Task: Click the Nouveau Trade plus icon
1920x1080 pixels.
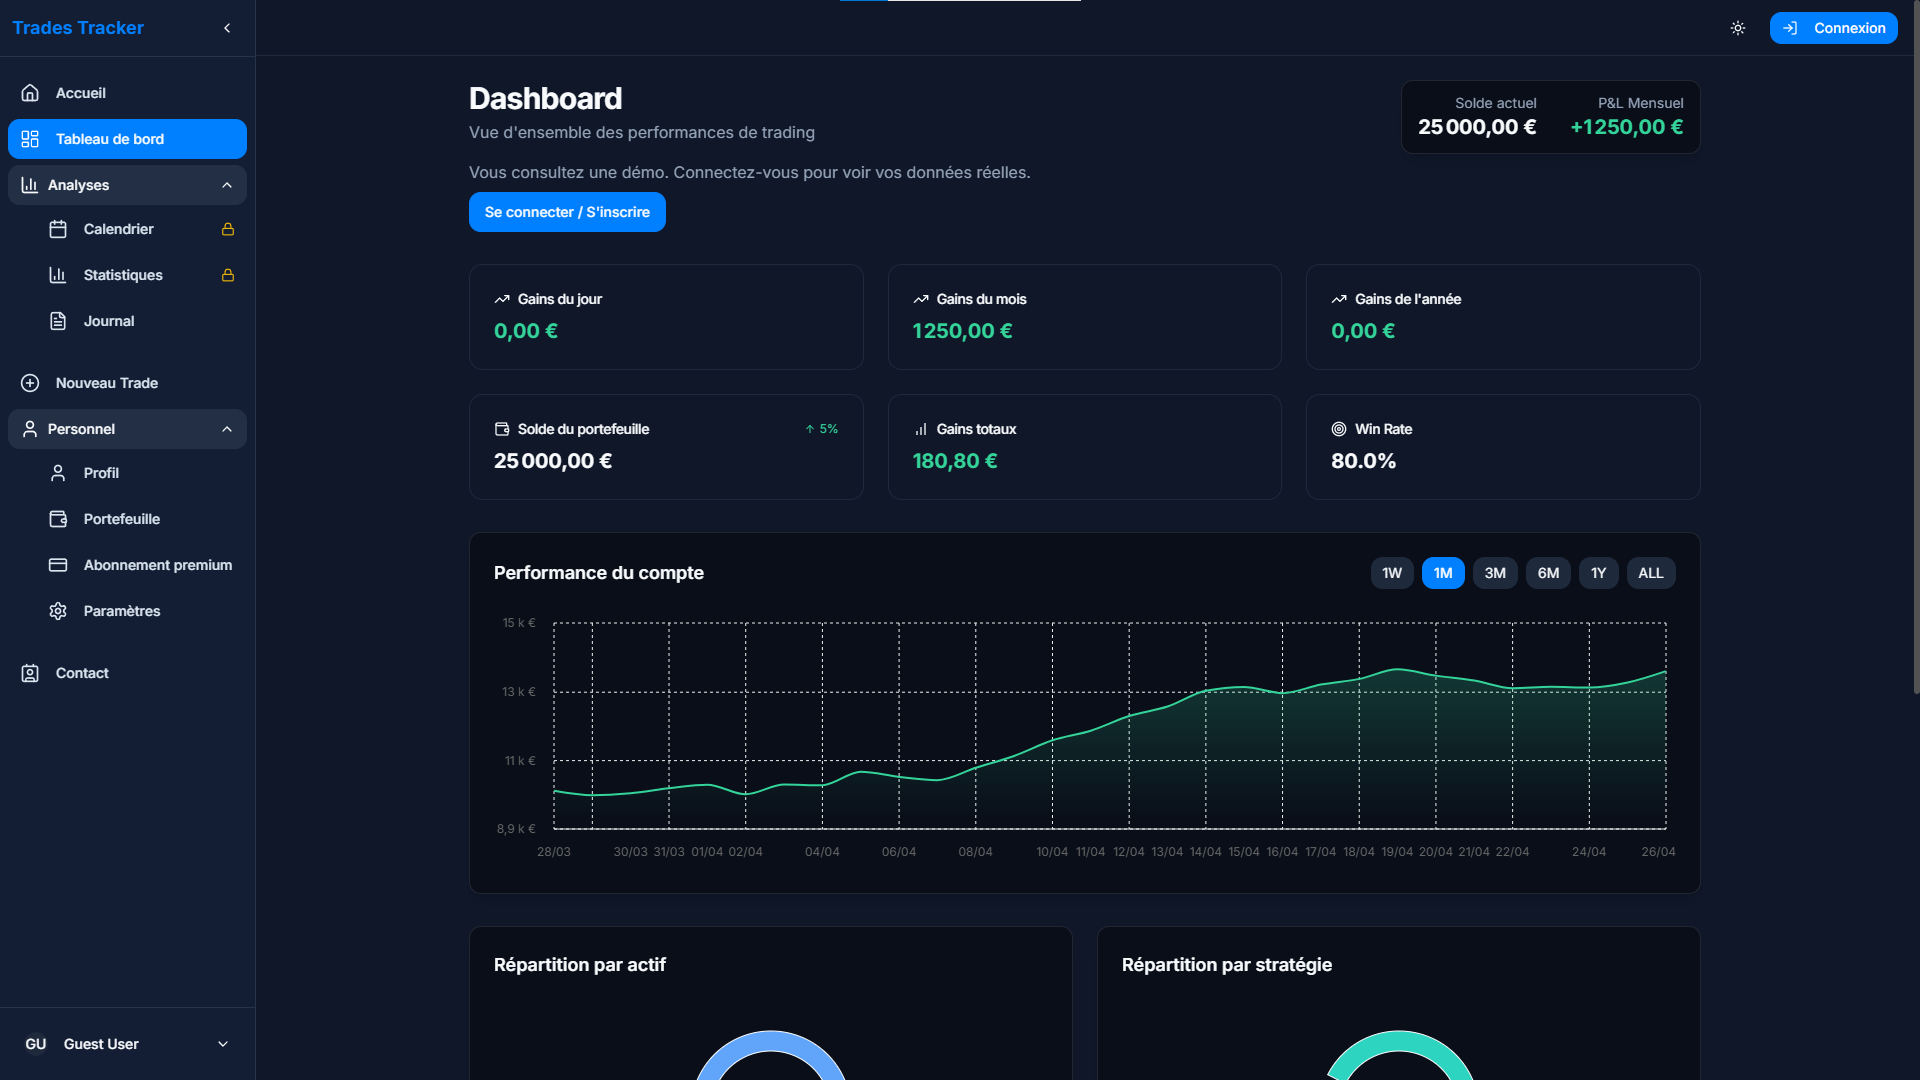Action: (30, 383)
